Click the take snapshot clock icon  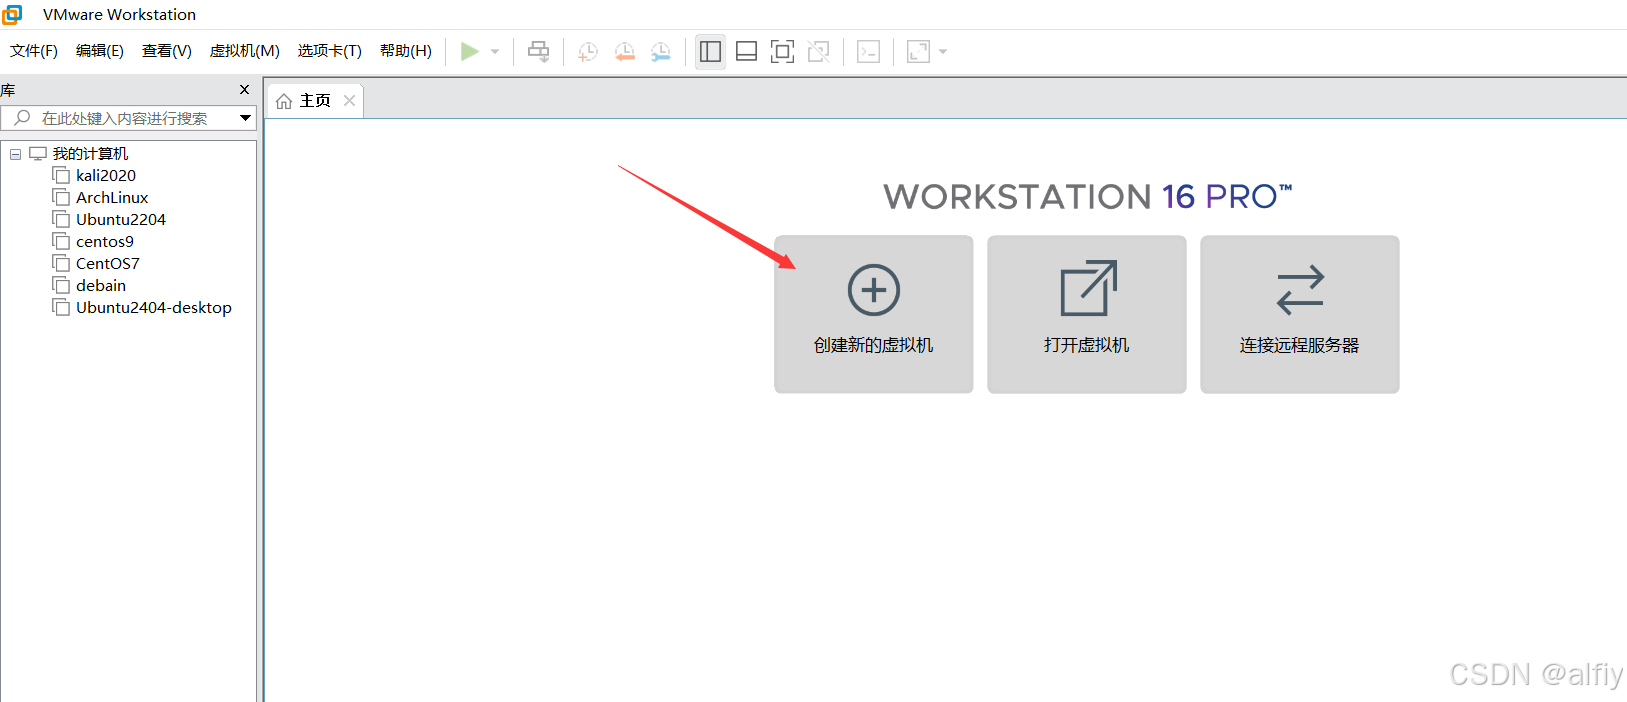tap(588, 51)
